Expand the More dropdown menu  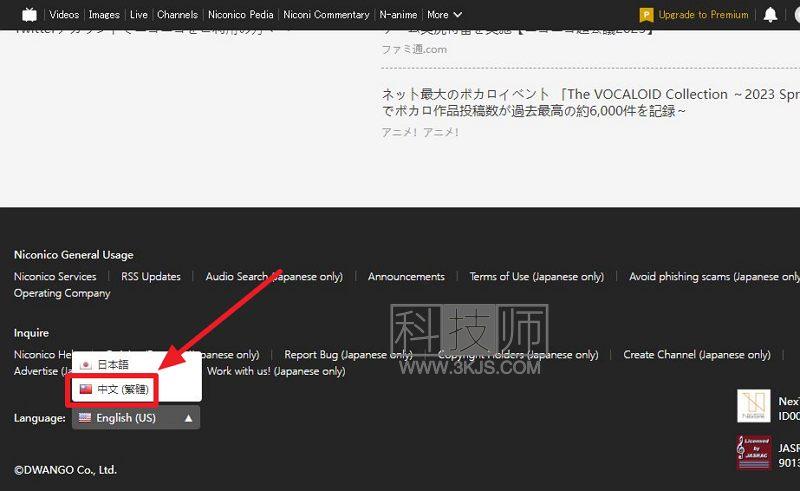pyautogui.click(x=444, y=15)
